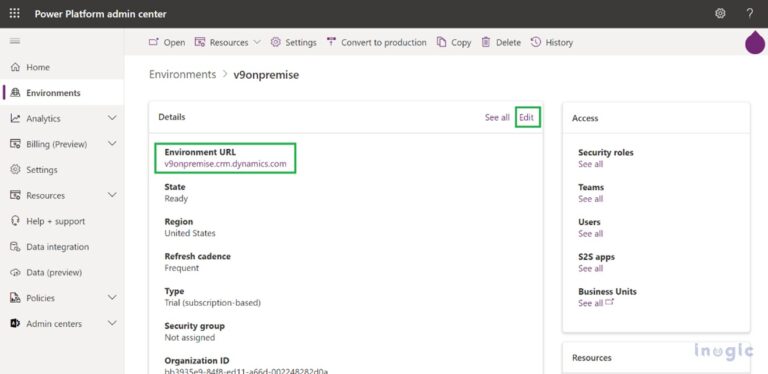This screenshot has height=374, width=768.
Task: Click the 'Trial (subscription-based)' type value
Action: pos(213,303)
